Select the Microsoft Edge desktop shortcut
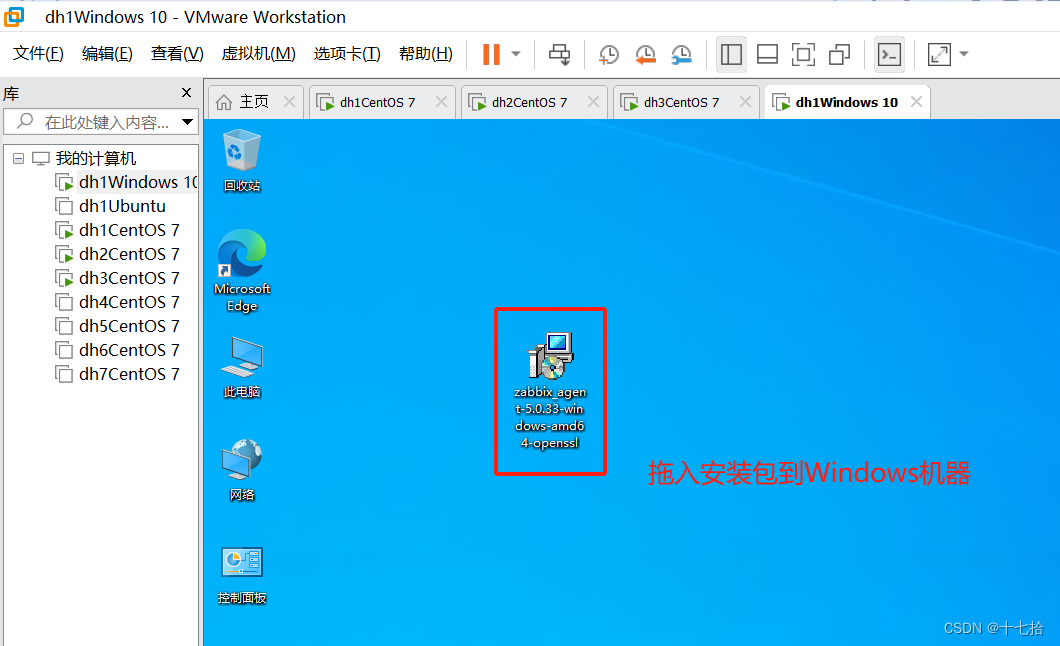1060x646 pixels. point(242,271)
